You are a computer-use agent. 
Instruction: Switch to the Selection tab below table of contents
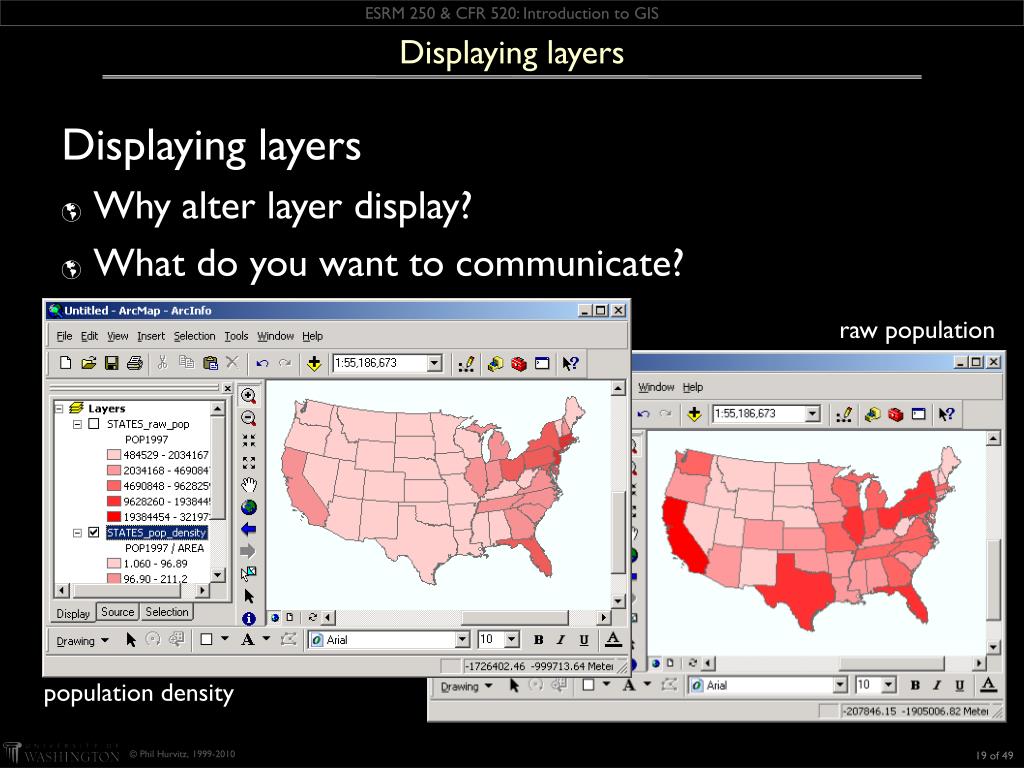point(167,612)
